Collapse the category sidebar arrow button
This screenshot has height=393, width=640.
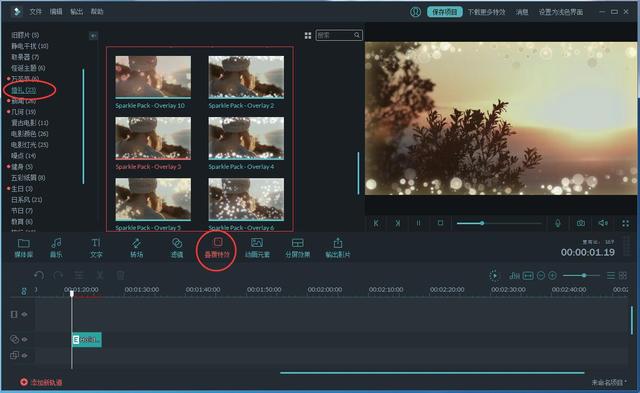tap(93, 36)
